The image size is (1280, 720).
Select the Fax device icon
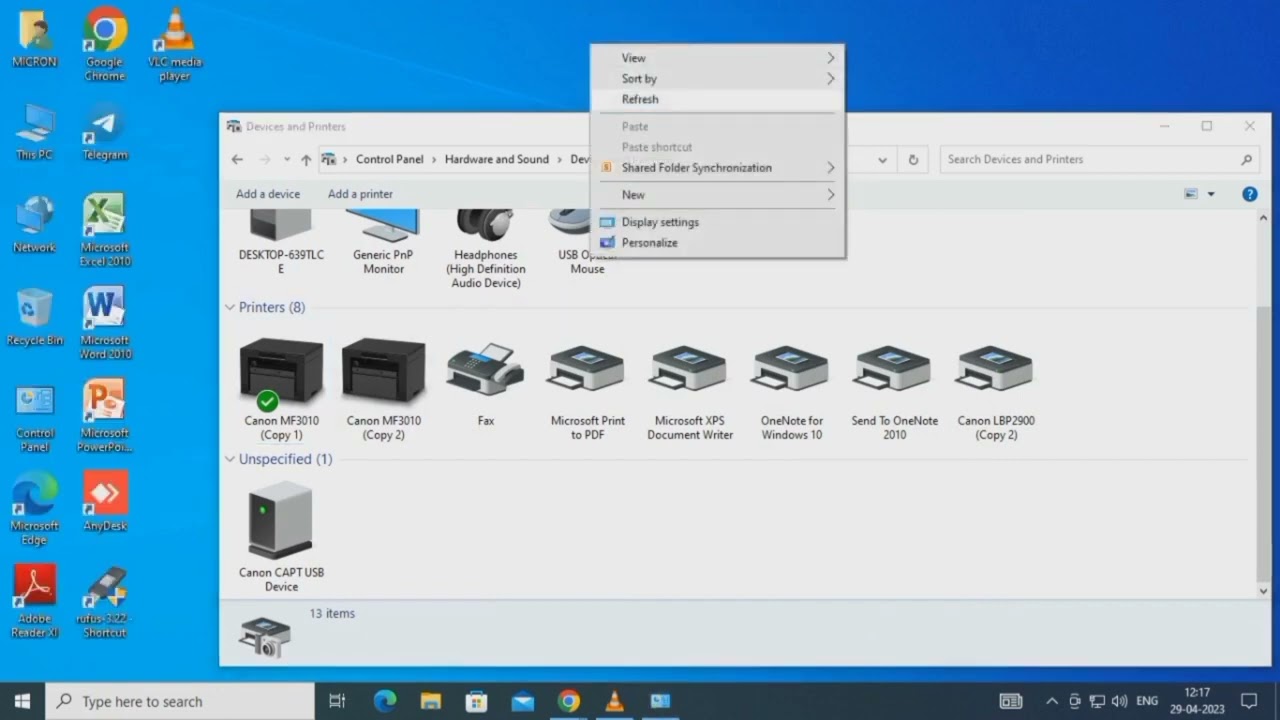click(486, 385)
